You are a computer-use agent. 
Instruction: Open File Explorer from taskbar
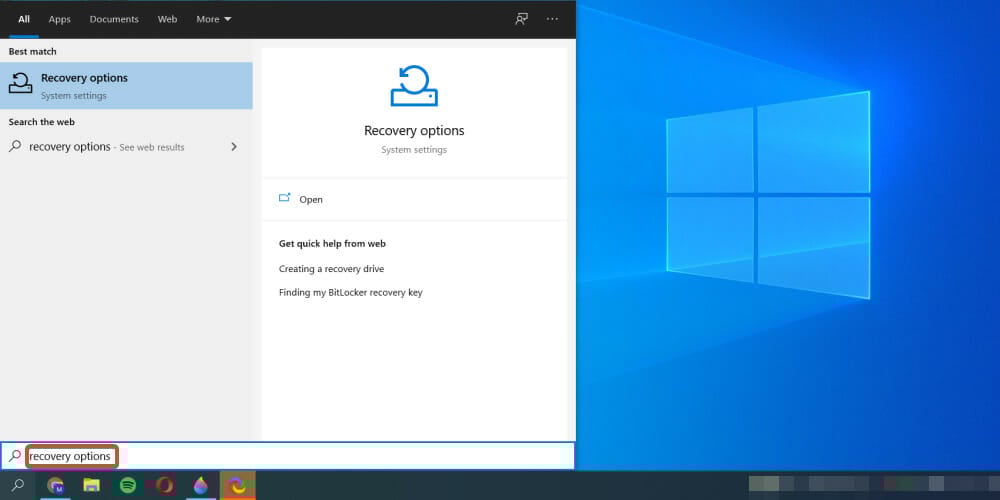coord(92,486)
